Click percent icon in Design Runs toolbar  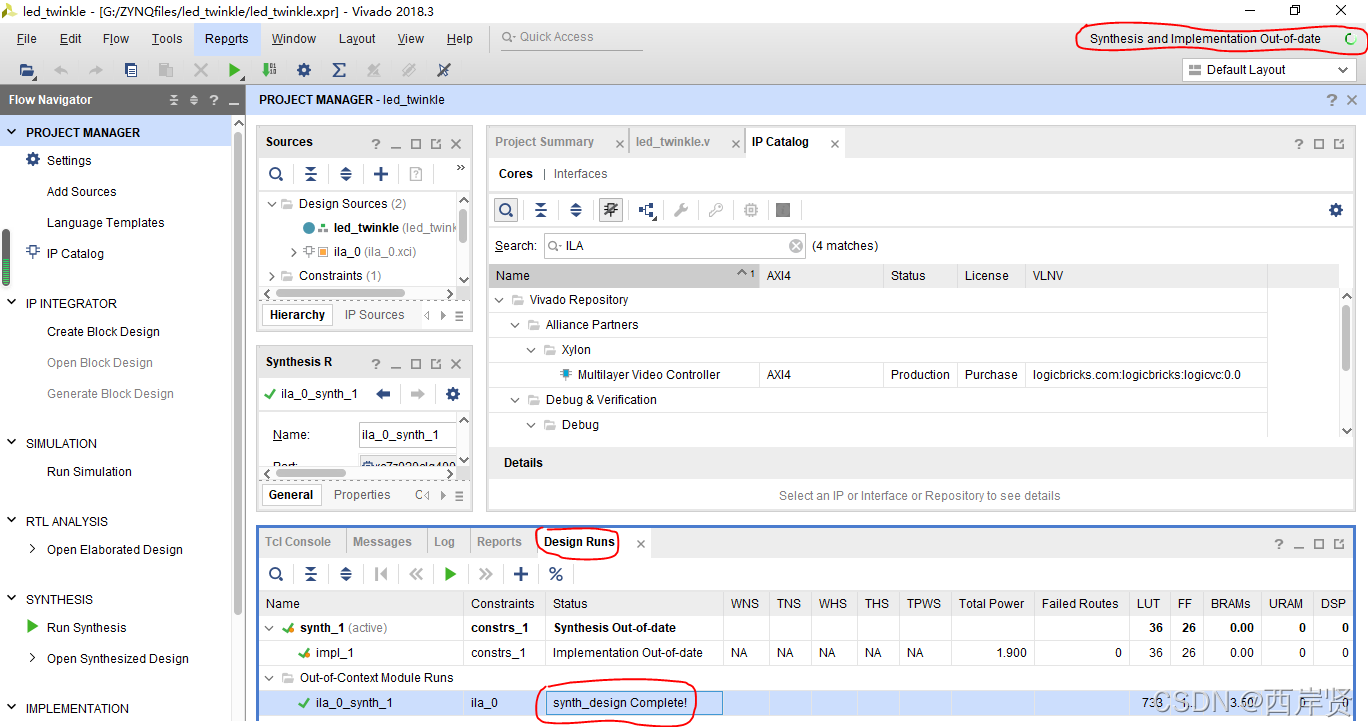[x=556, y=574]
